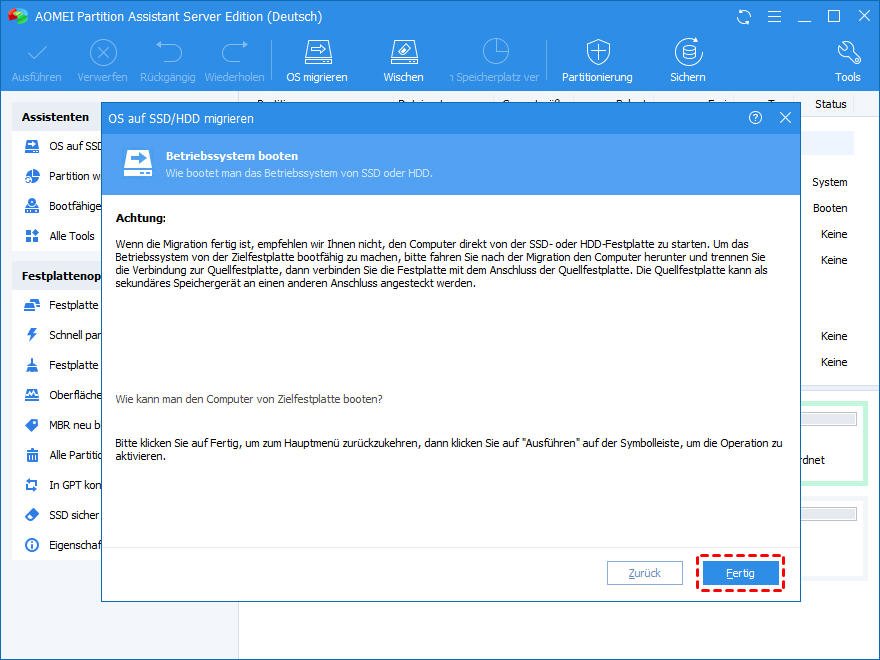This screenshot has width=880, height=660.
Task: Click the Rückgängig undo icon
Action: 168,53
